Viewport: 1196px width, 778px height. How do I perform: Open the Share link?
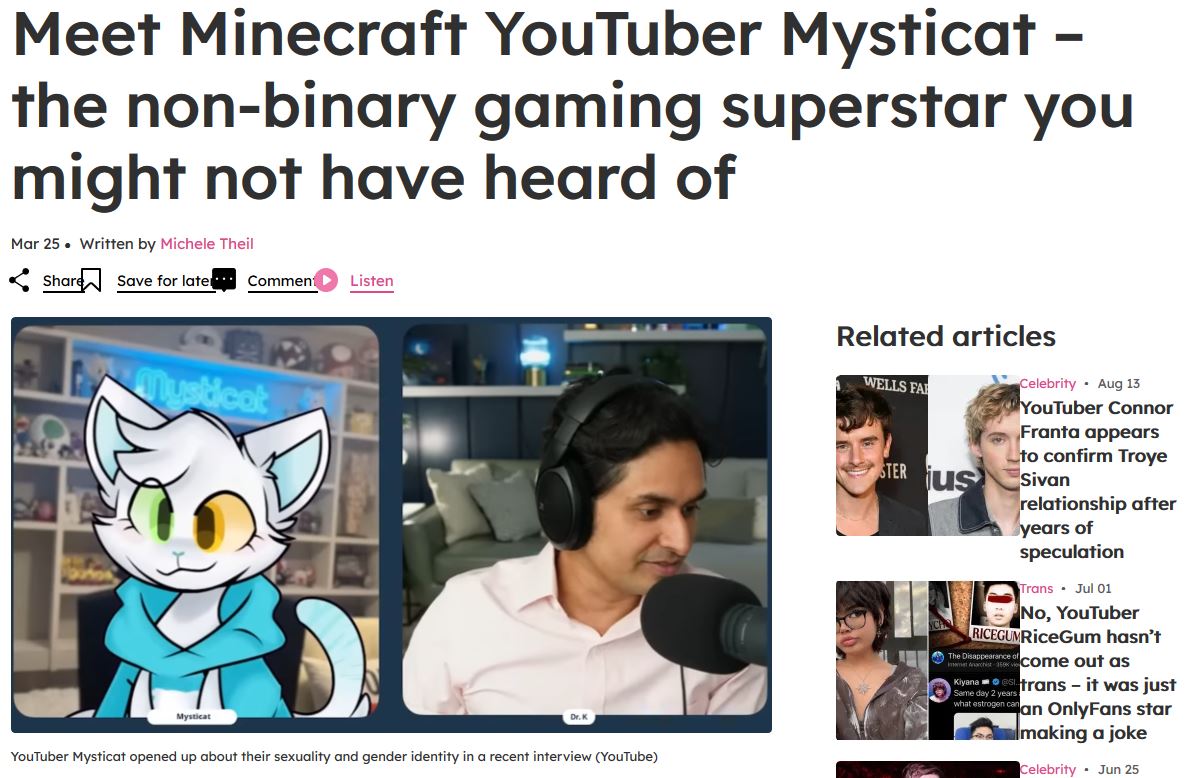pyautogui.click(x=63, y=281)
